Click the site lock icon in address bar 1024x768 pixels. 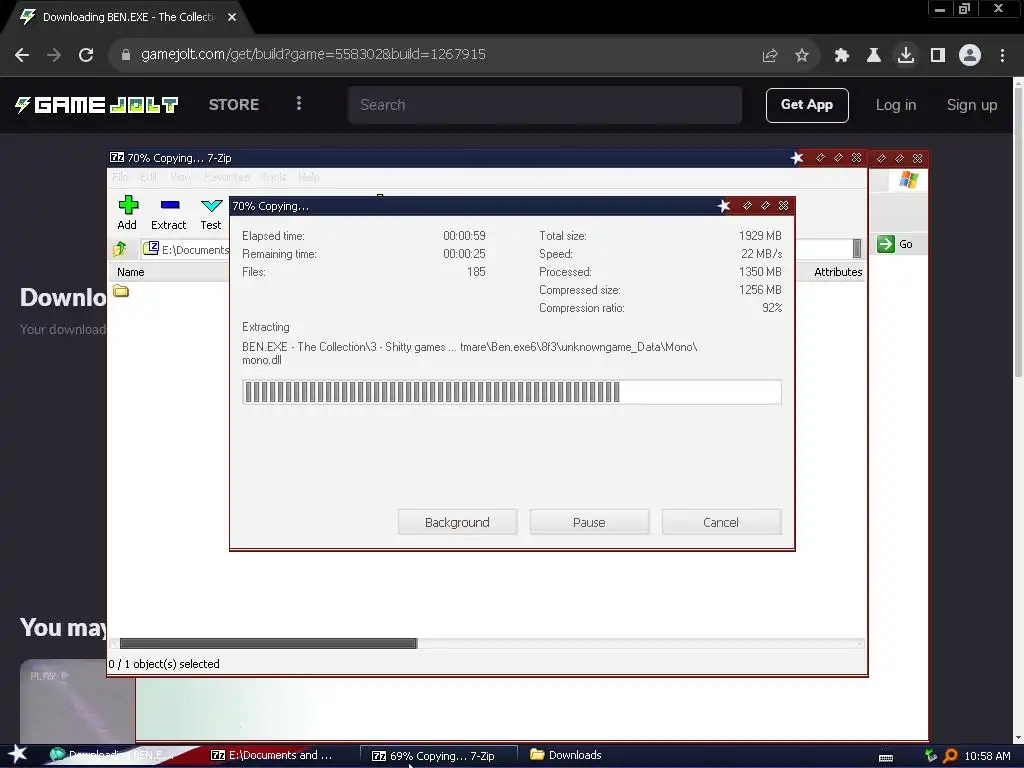click(126, 55)
